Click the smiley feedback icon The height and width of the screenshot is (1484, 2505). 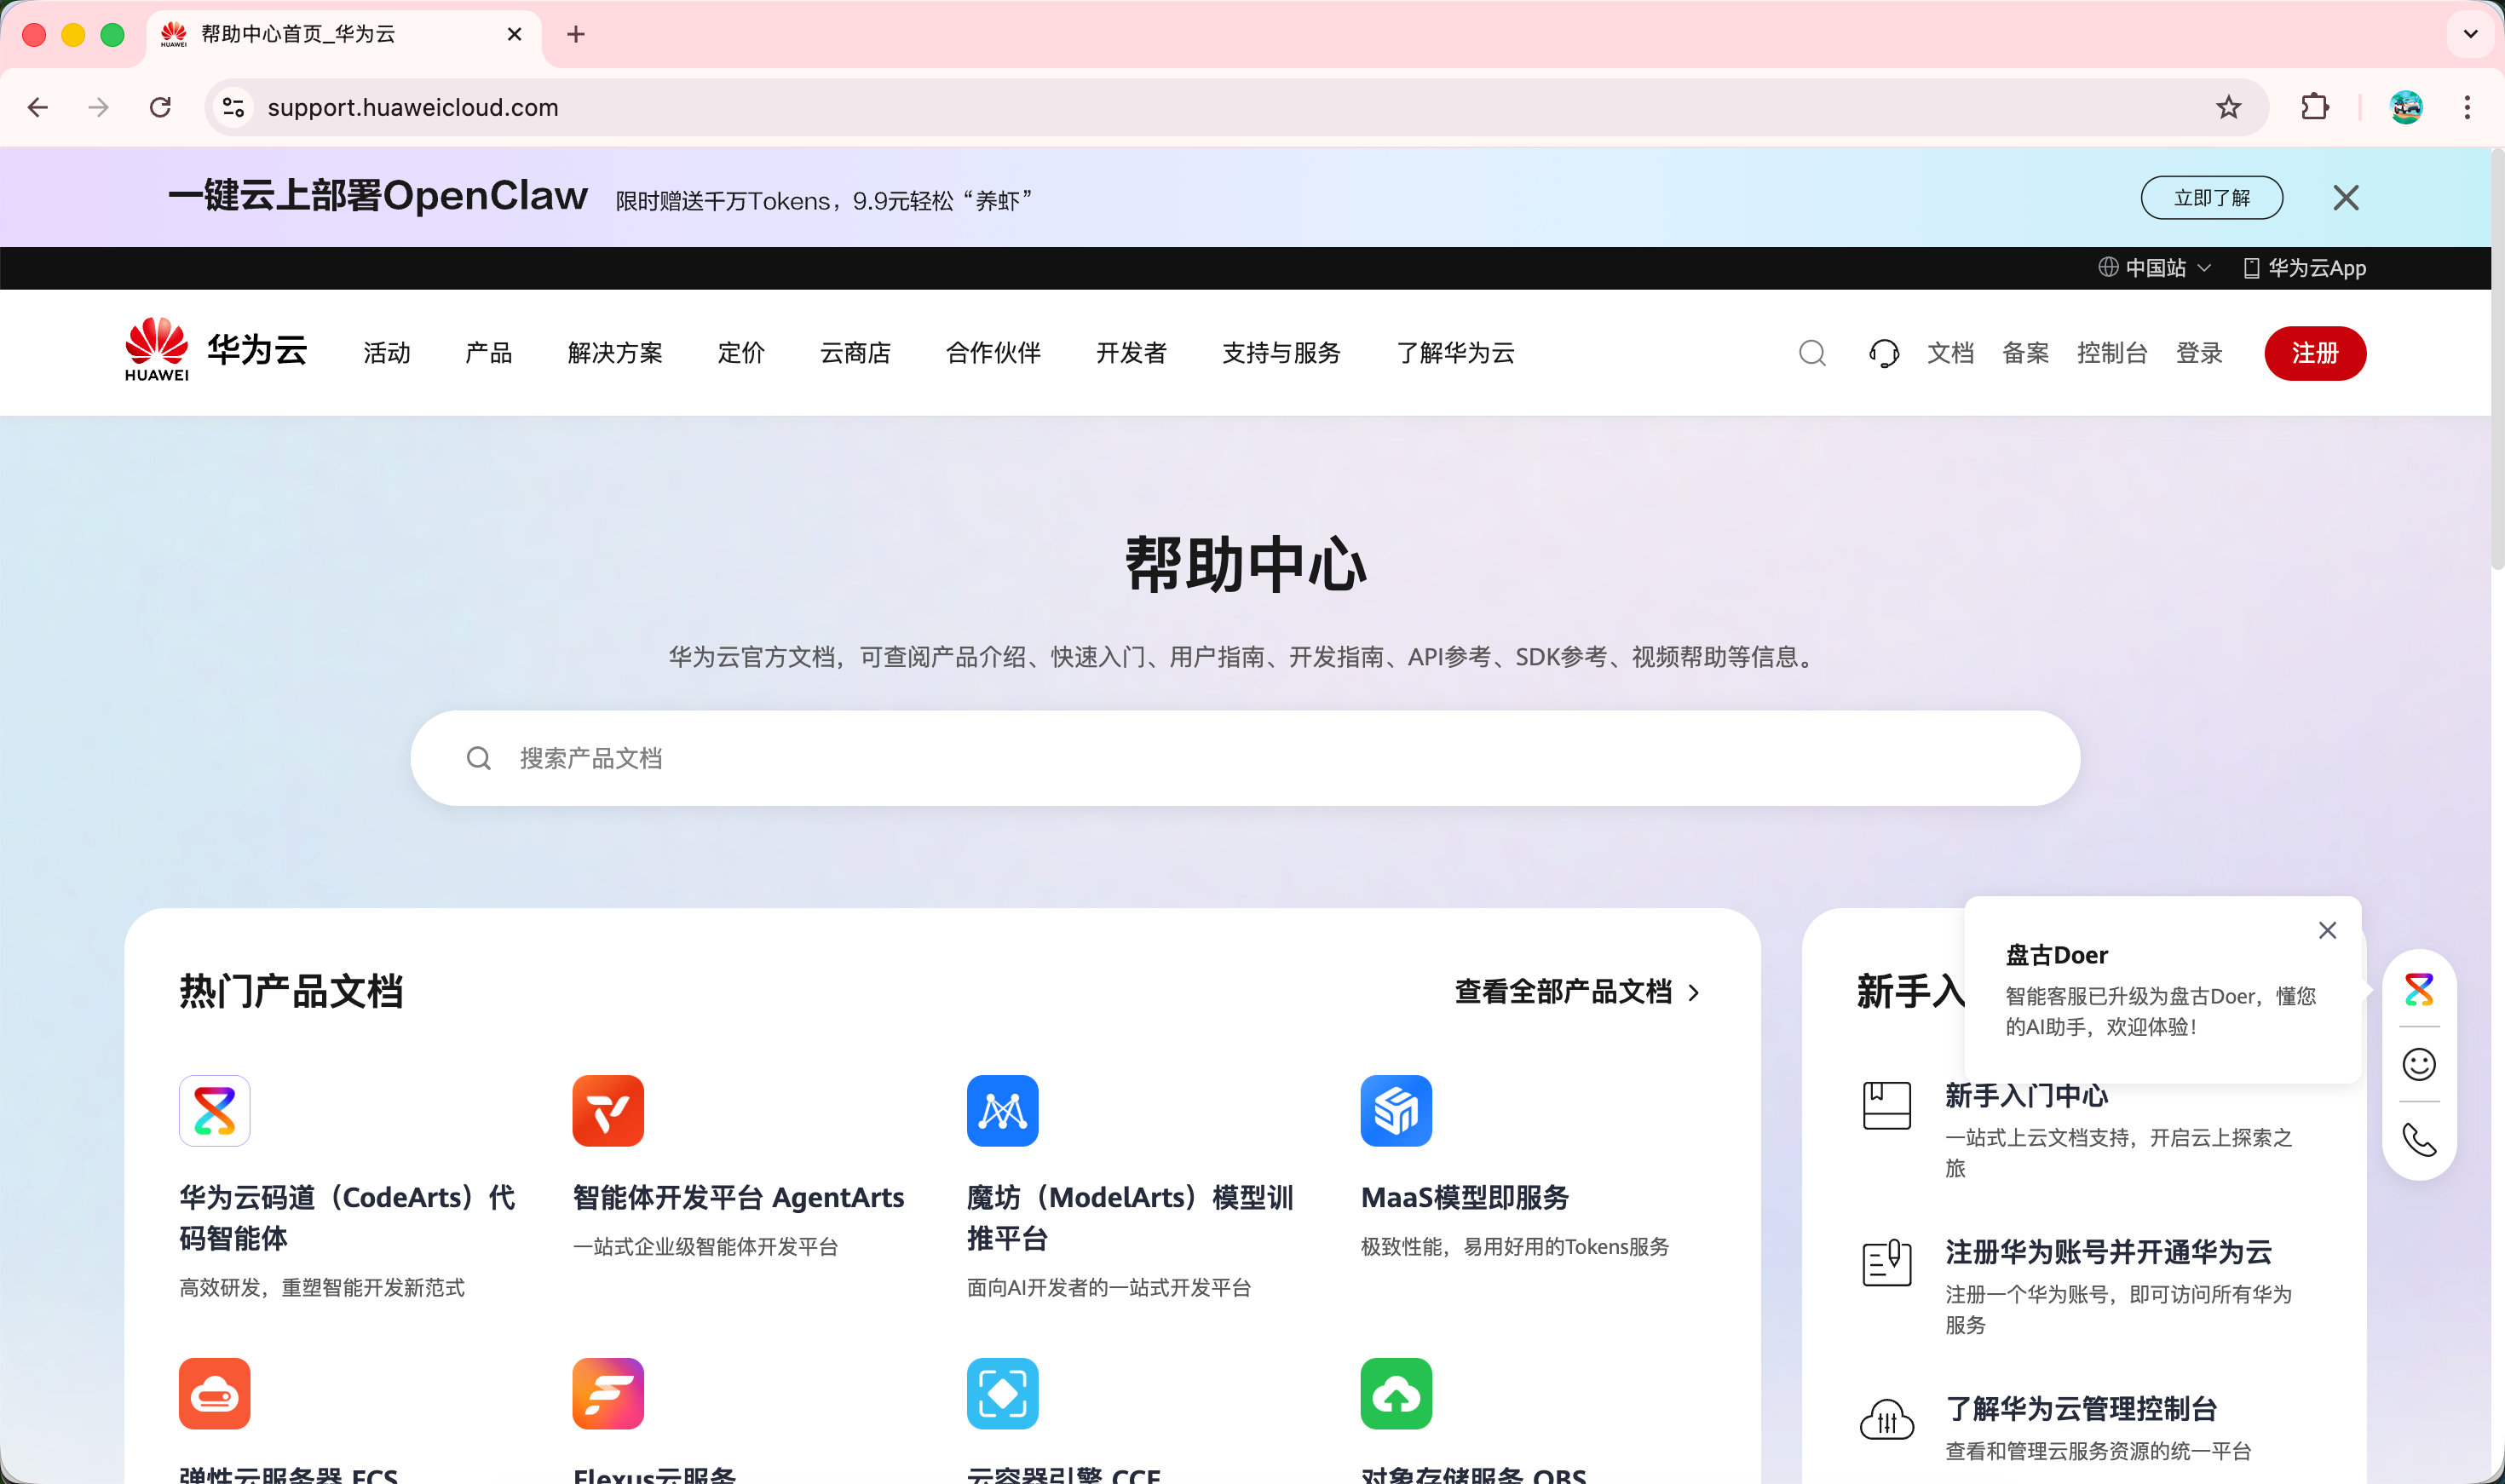2418,1064
